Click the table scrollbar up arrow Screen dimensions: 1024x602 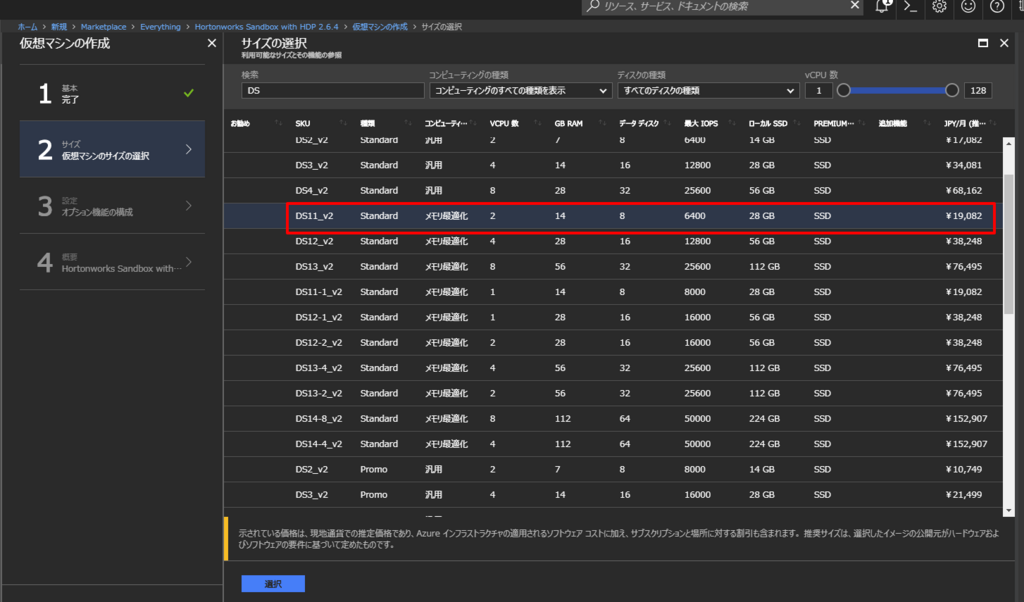click(1009, 142)
